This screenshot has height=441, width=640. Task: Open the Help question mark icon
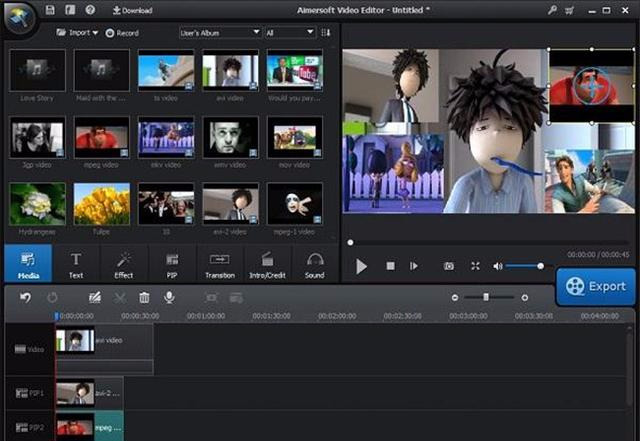90,10
